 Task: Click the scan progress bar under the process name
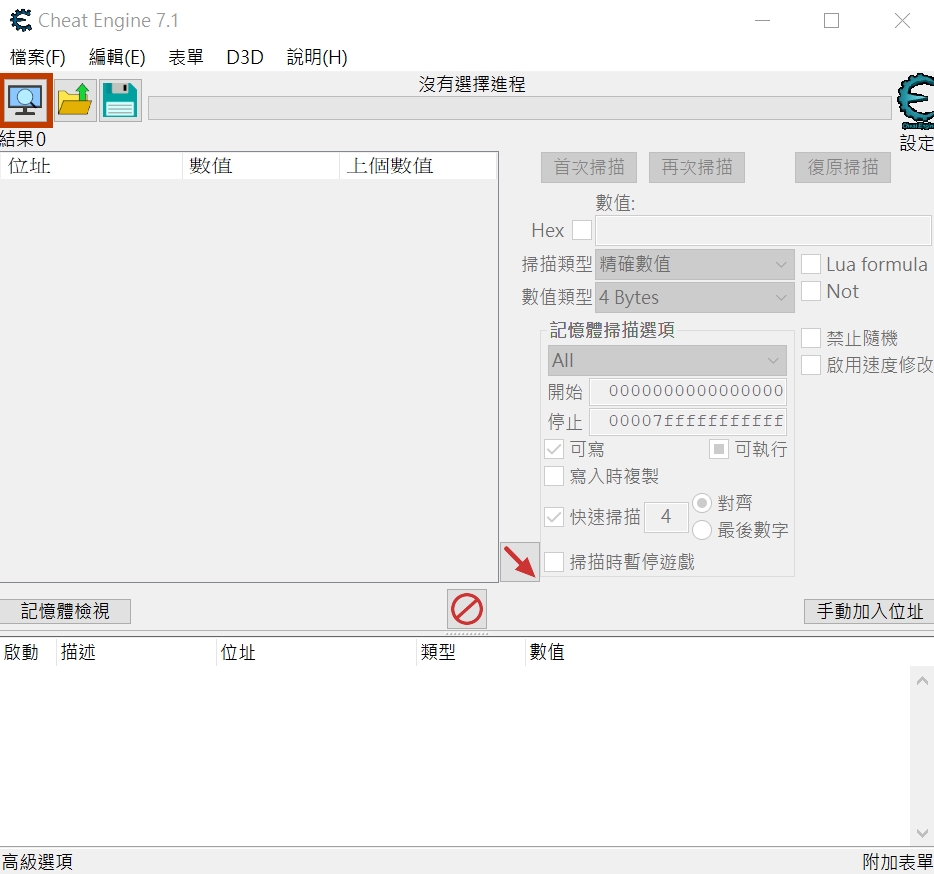coord(519,108)
